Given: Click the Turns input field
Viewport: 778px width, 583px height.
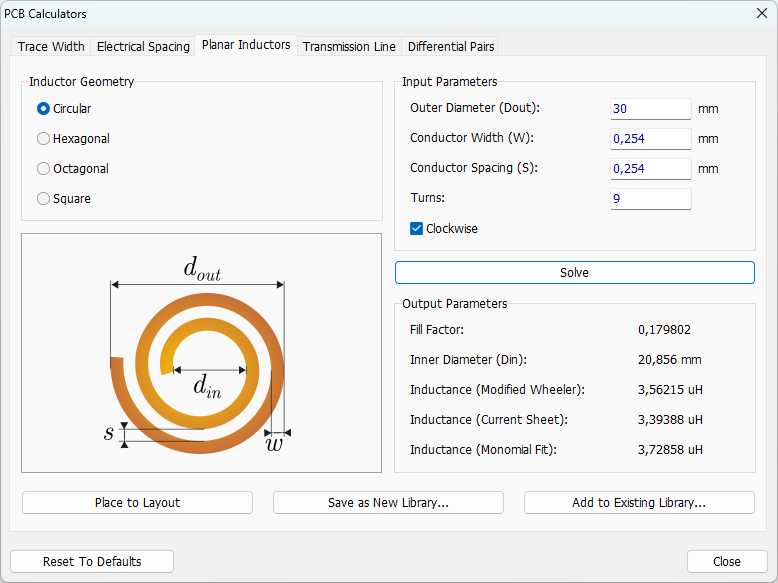Looking at the screenshot, I should click(x=650, y=199).
